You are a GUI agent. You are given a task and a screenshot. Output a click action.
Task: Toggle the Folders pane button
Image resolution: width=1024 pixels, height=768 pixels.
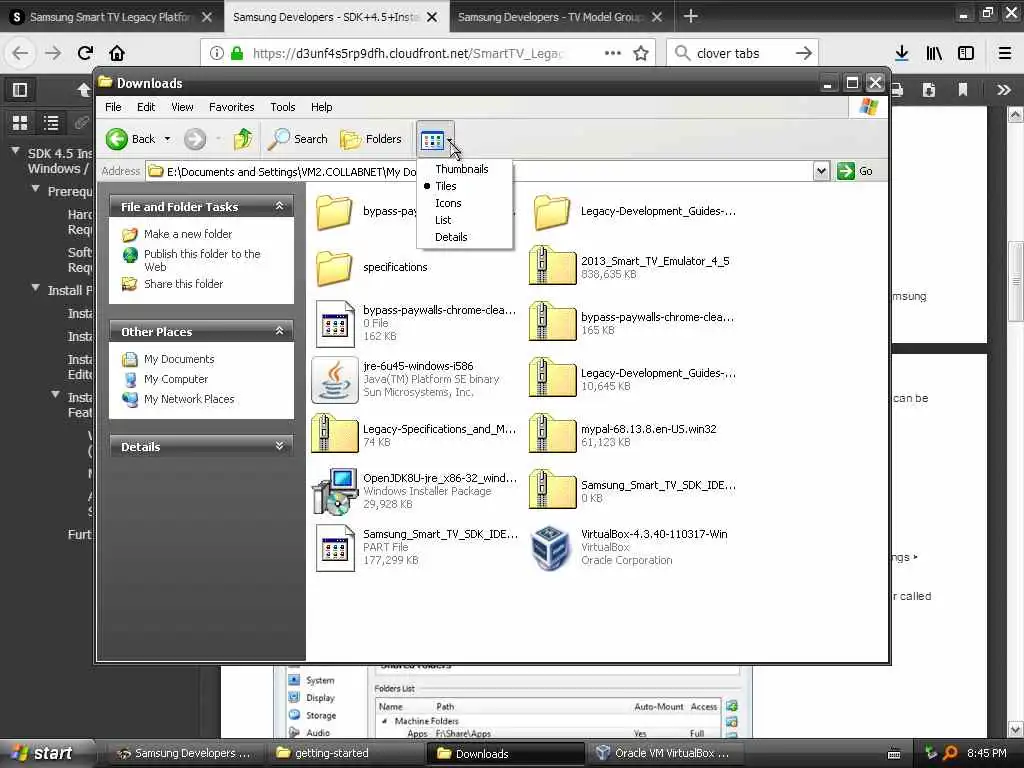[x=371, y=138]
